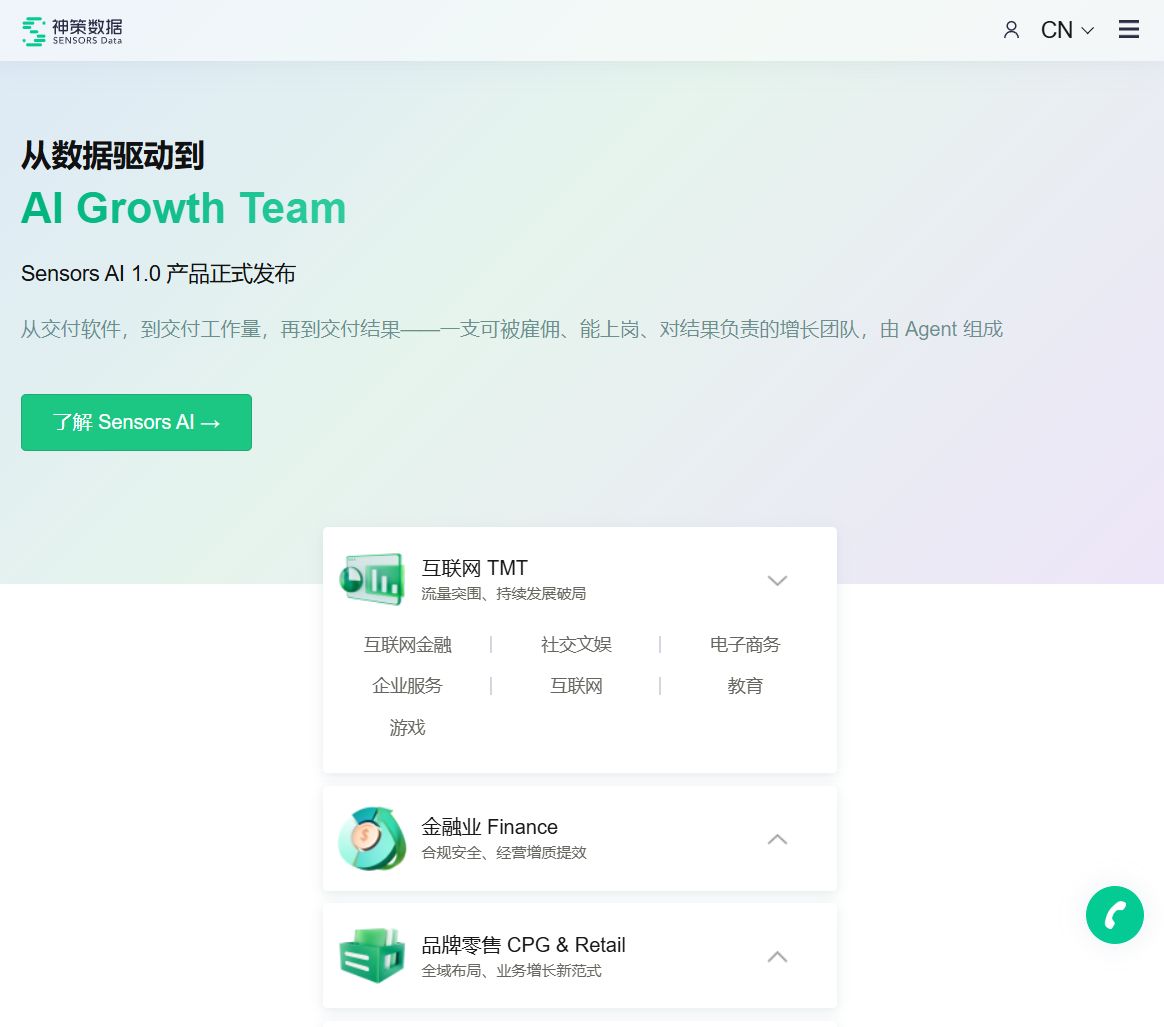Screen dimensions: 1164x1027
Task: Click the green phone contact button
Action: click(1114, 915)
